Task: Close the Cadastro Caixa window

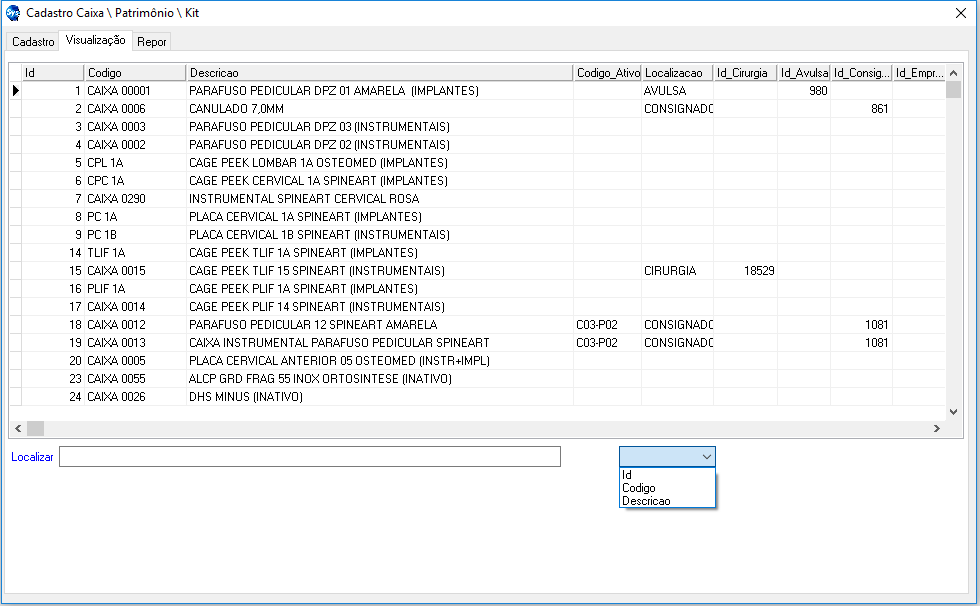Action: pyautogui.click(x=956, y=13)
